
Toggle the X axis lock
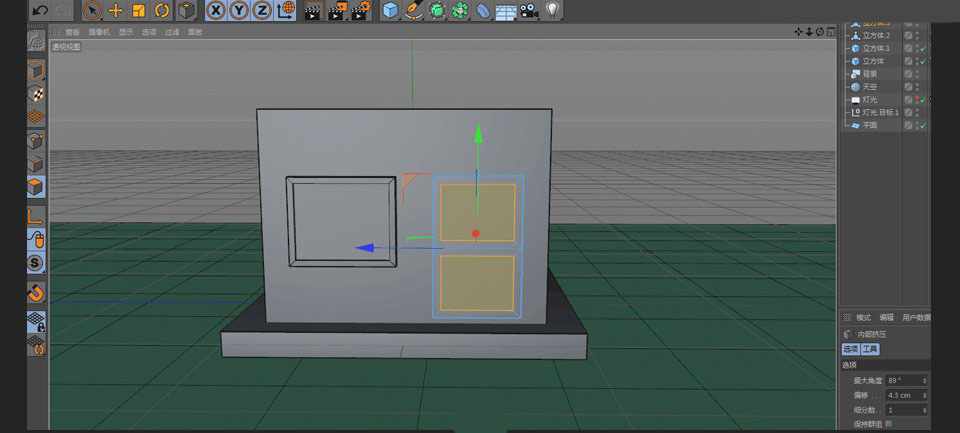coord(216,11)
